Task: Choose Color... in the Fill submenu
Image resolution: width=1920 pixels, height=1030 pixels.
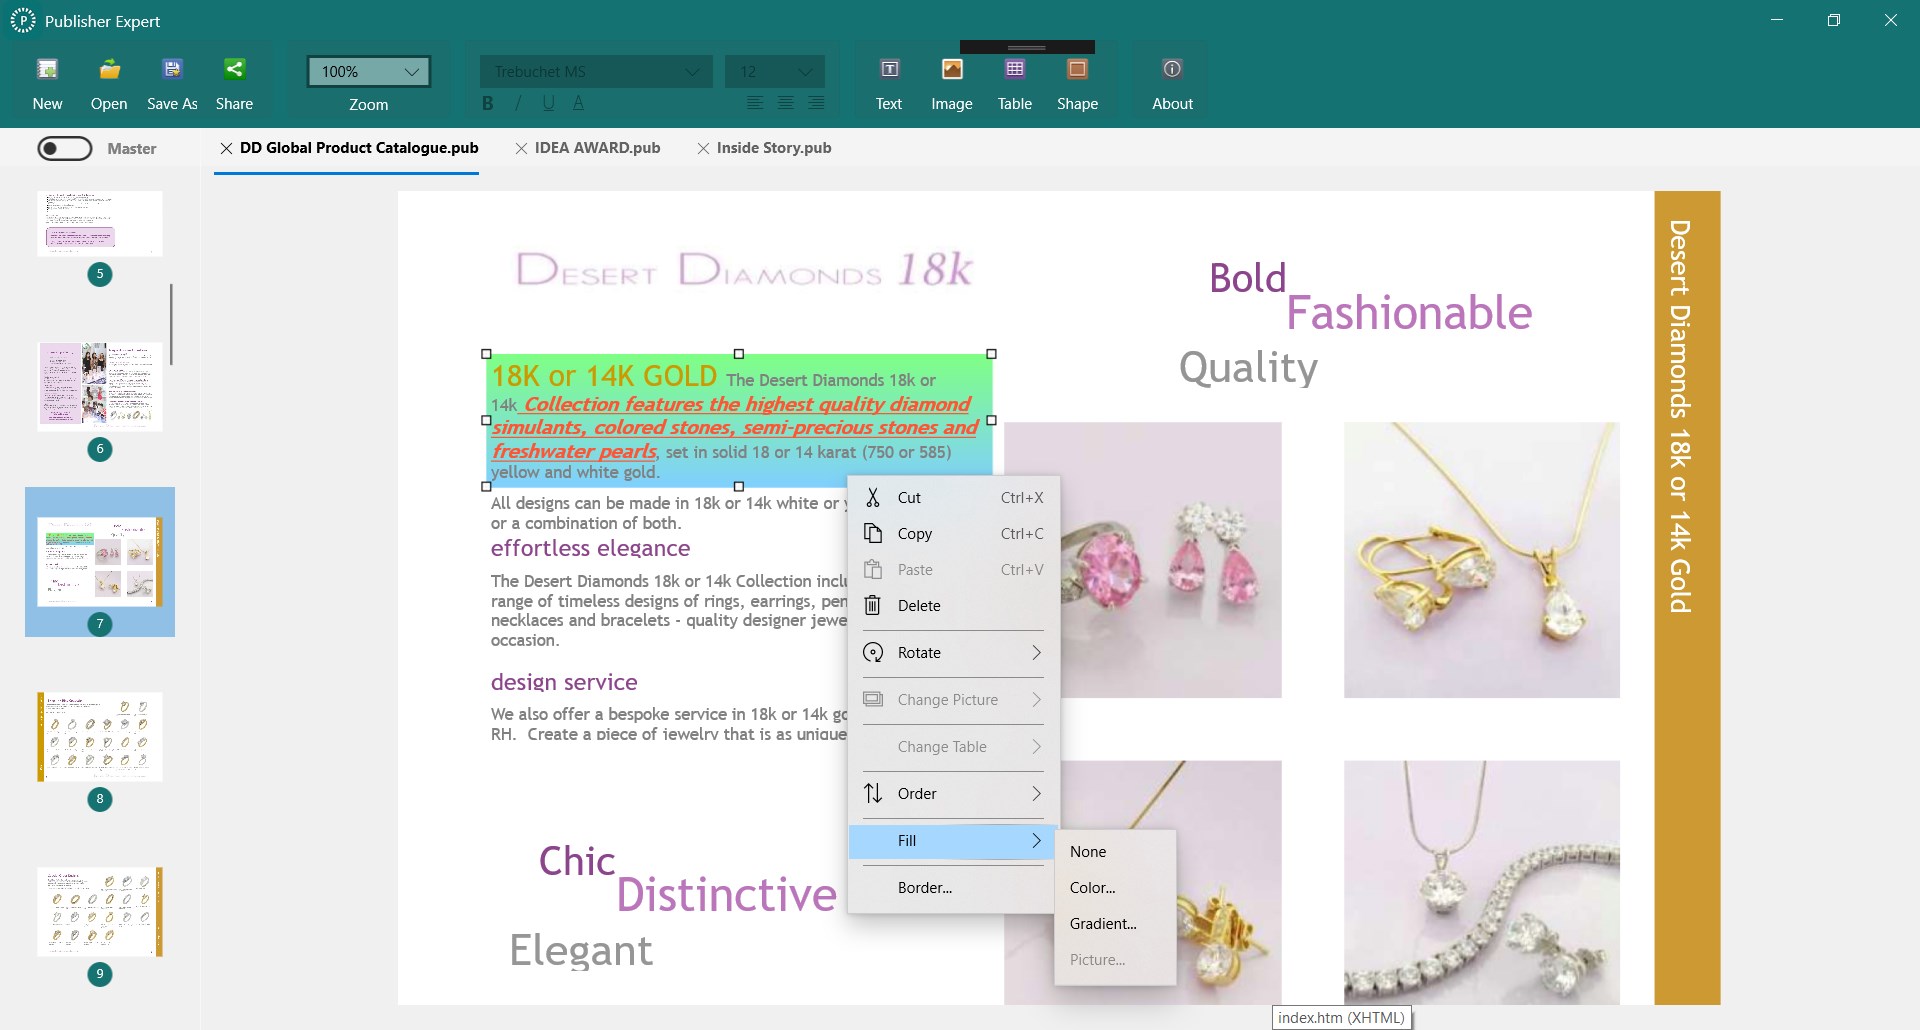Action: click(x=1115, y=888)
